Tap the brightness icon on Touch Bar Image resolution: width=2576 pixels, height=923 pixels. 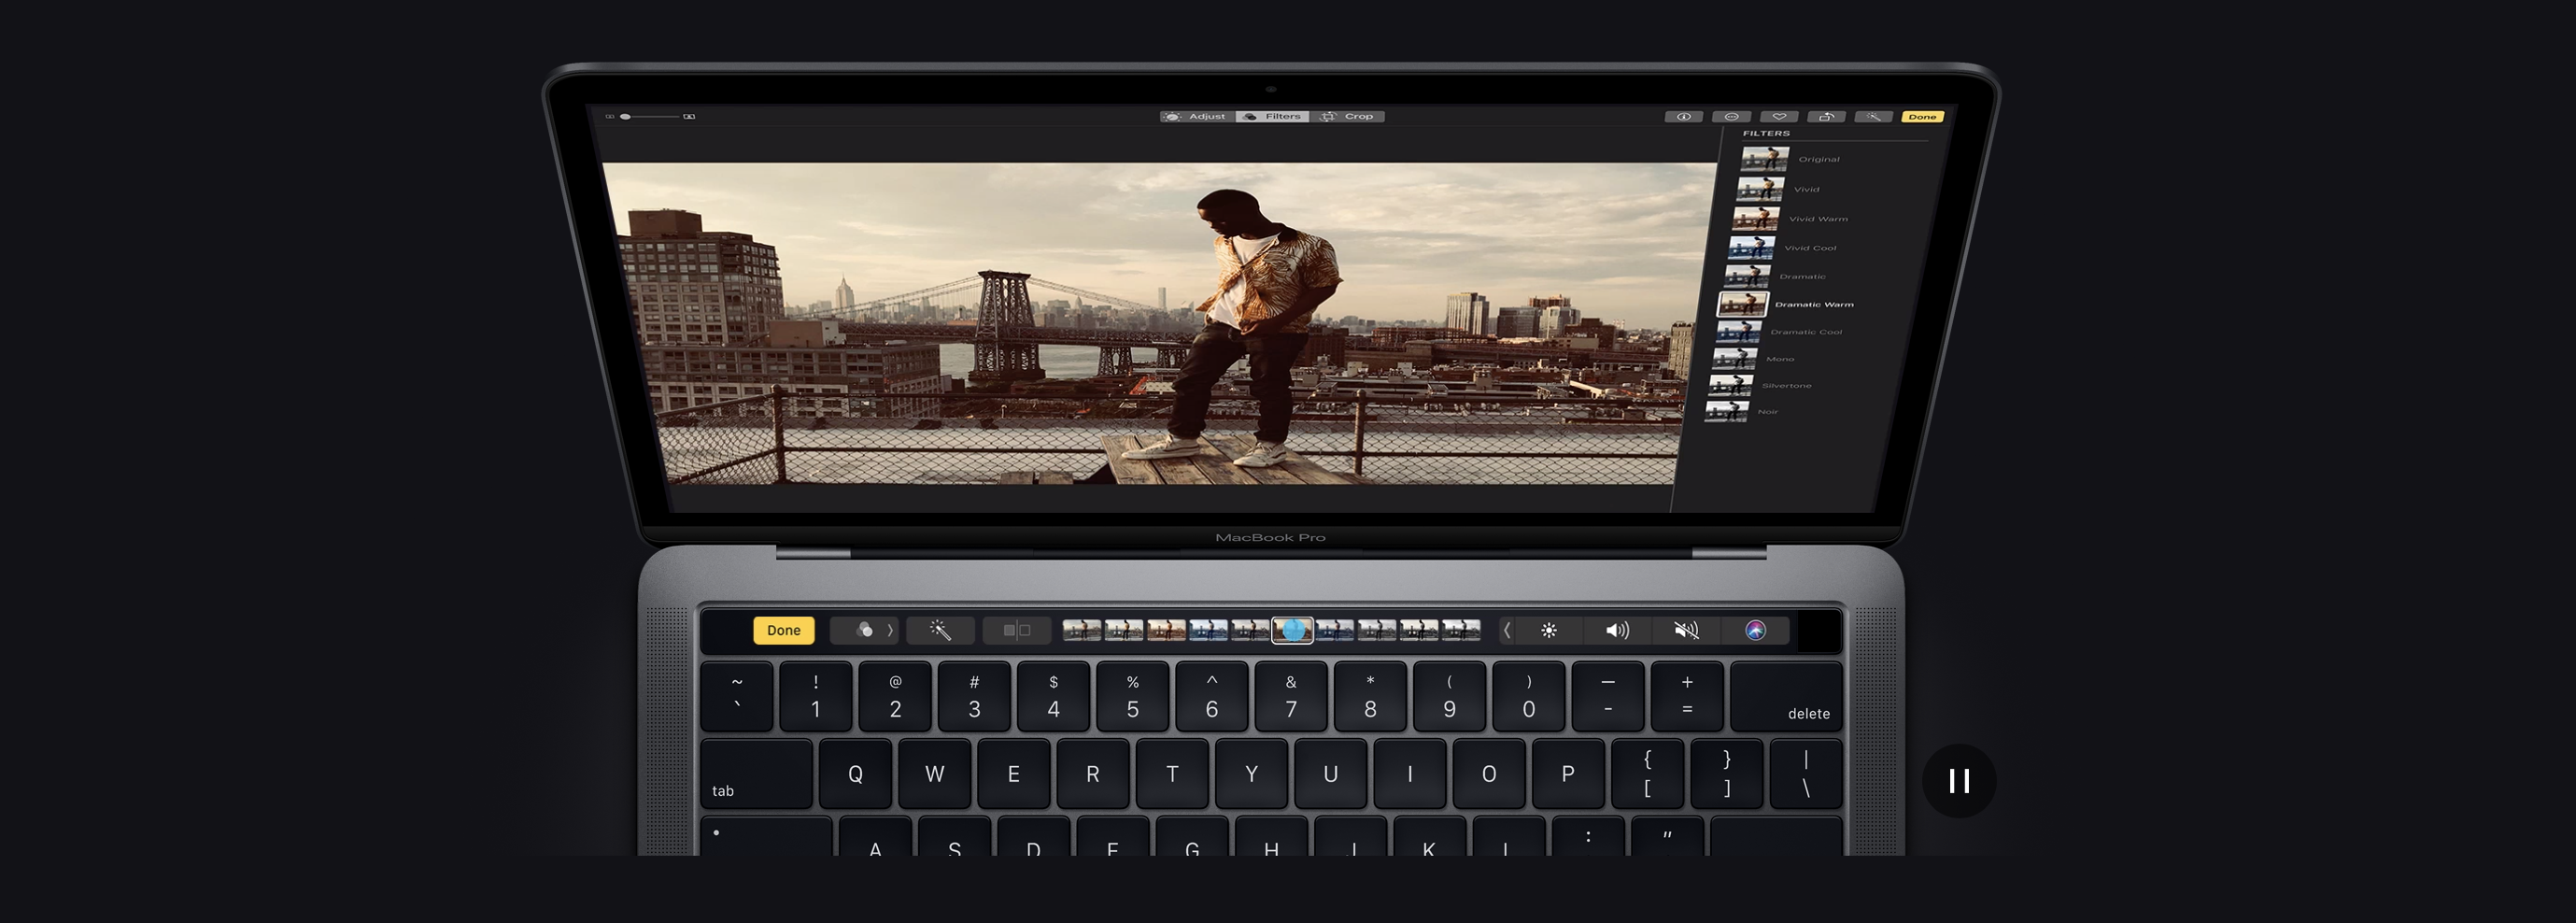pos(1548,630)
